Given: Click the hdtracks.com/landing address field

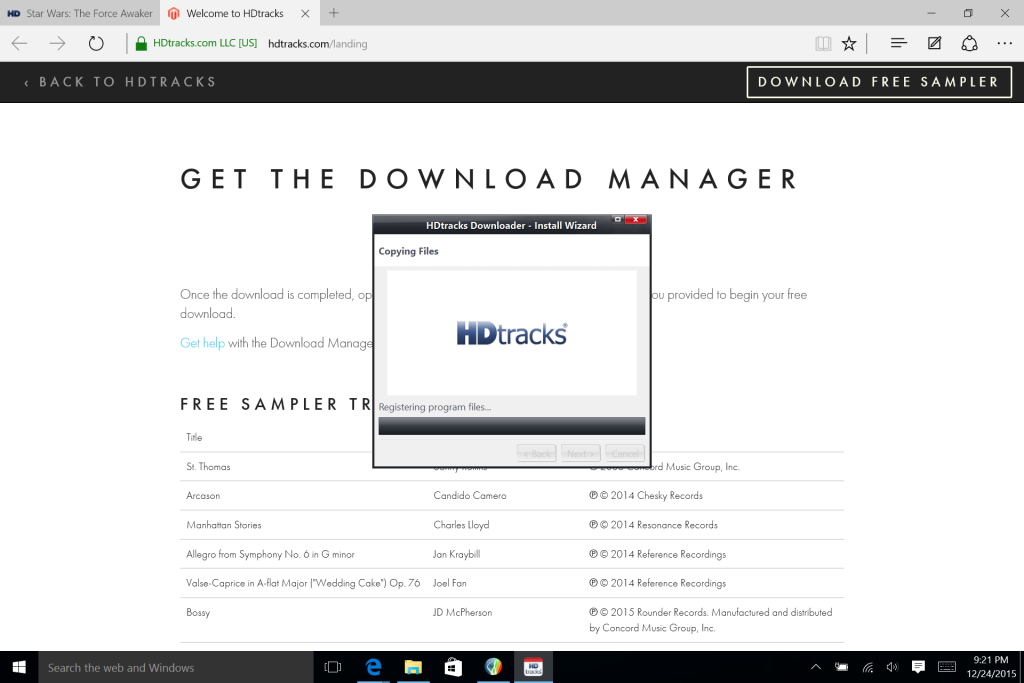Looking at the screenshot, I should [317, 44].
